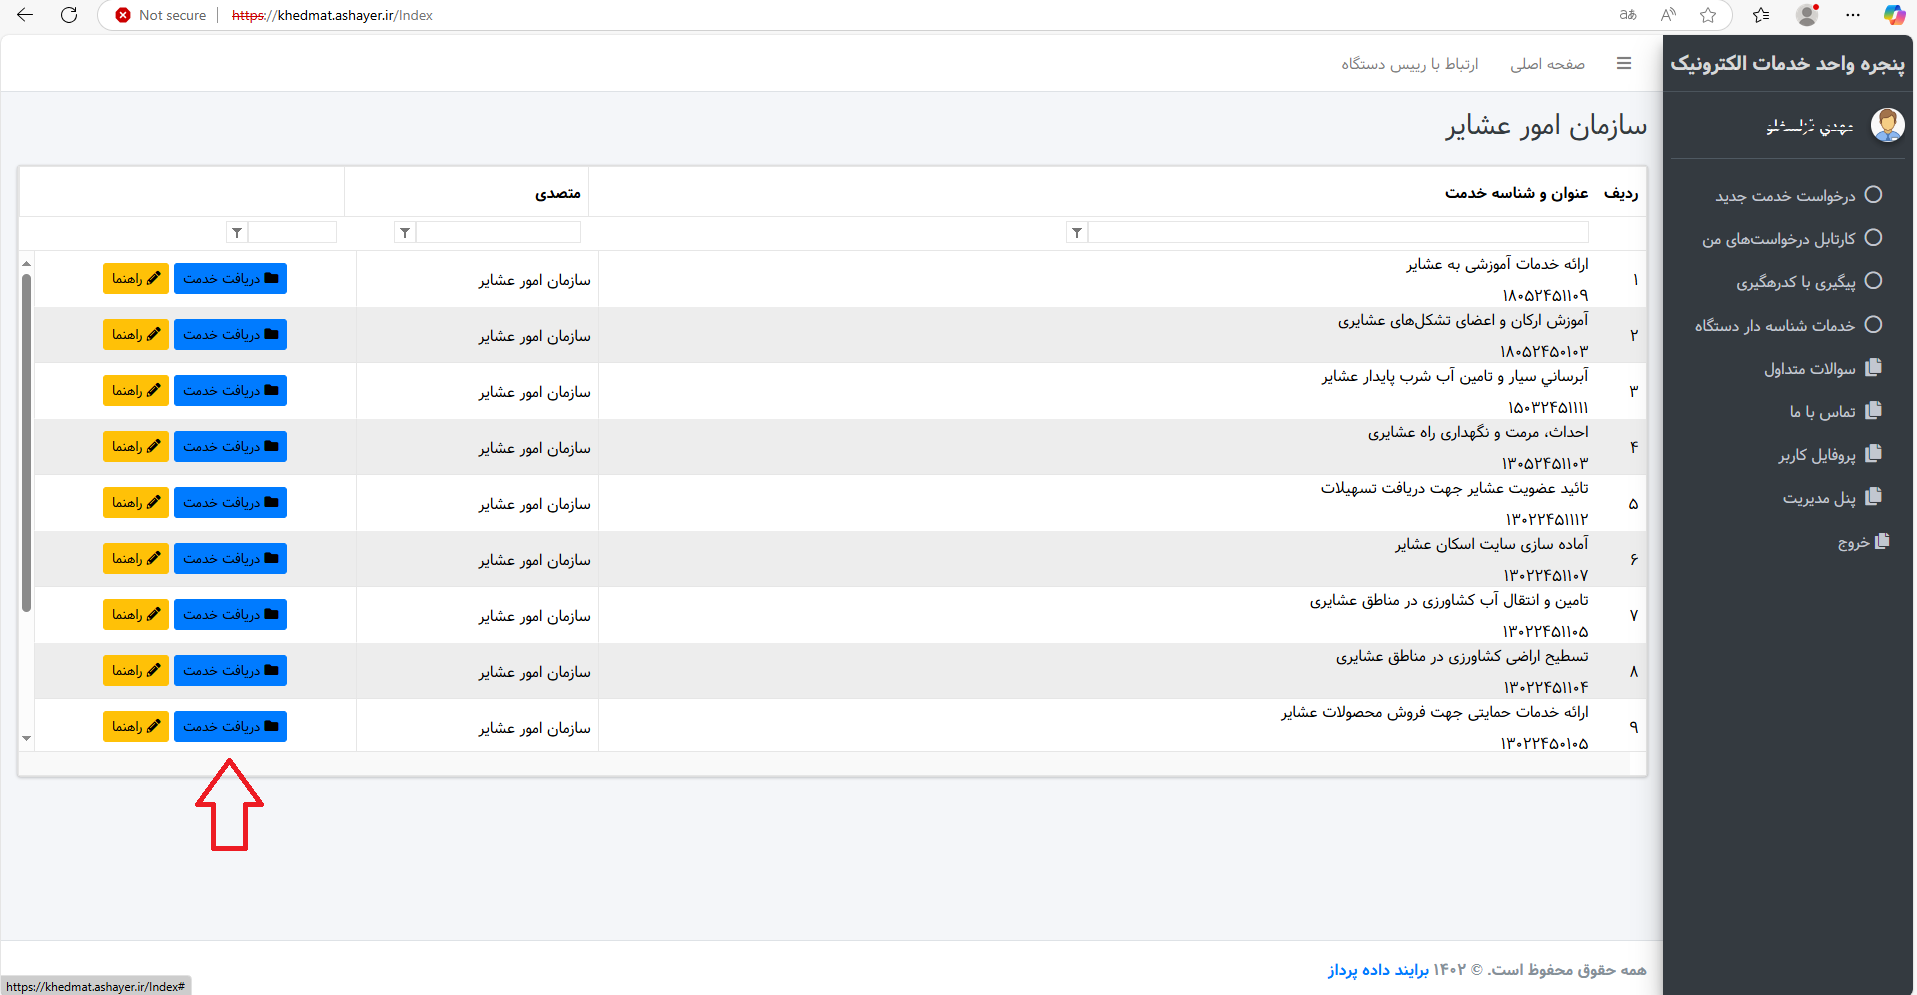Refresh the page with browser reload icon
Viewport: 1917px width, 995px height.
[69, 15]
